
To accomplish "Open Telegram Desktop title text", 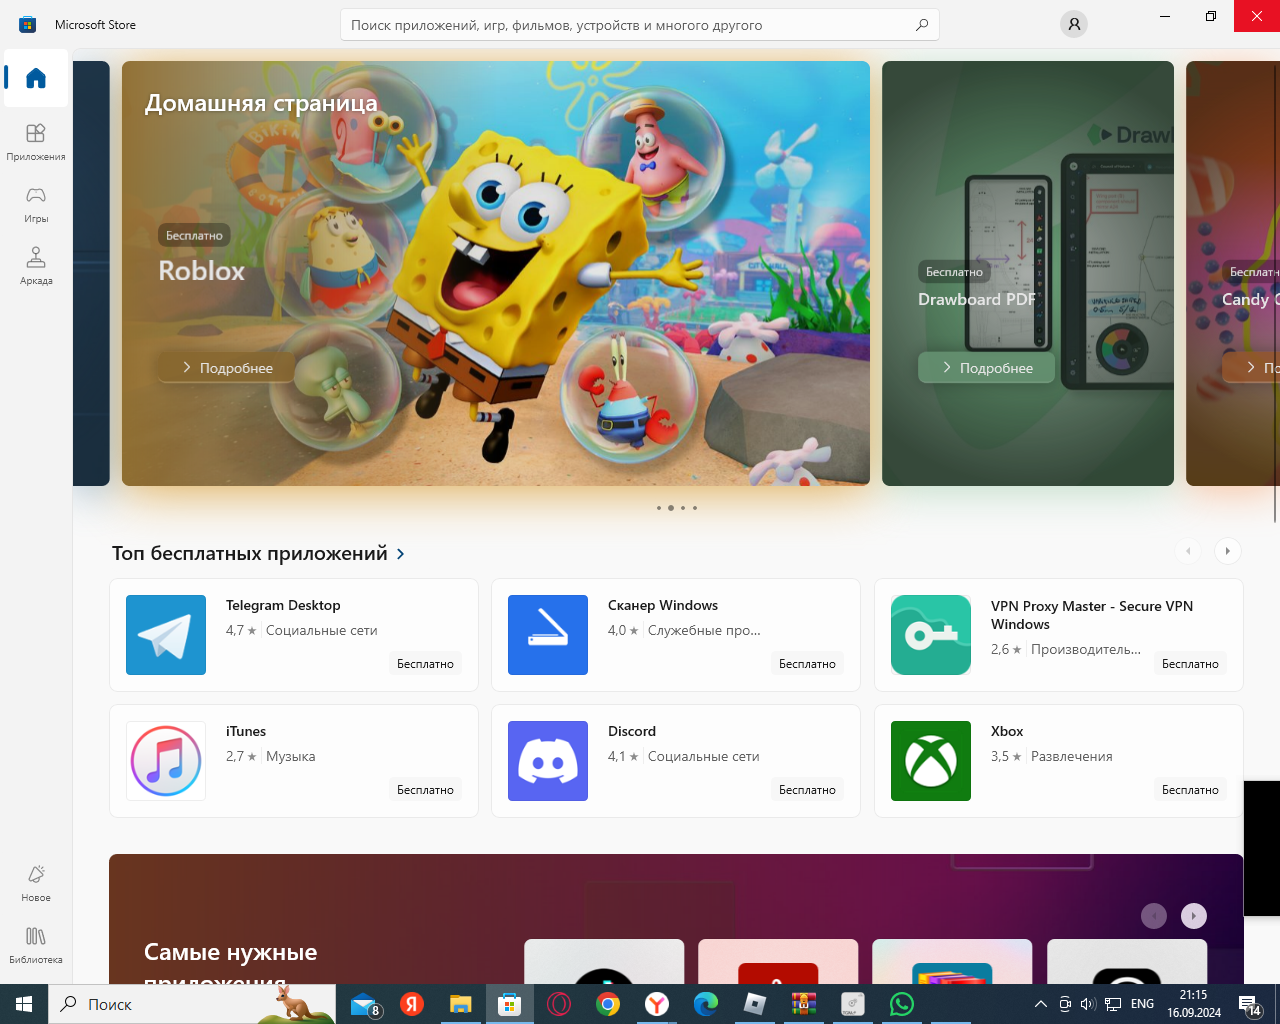I will click(283, 606).
